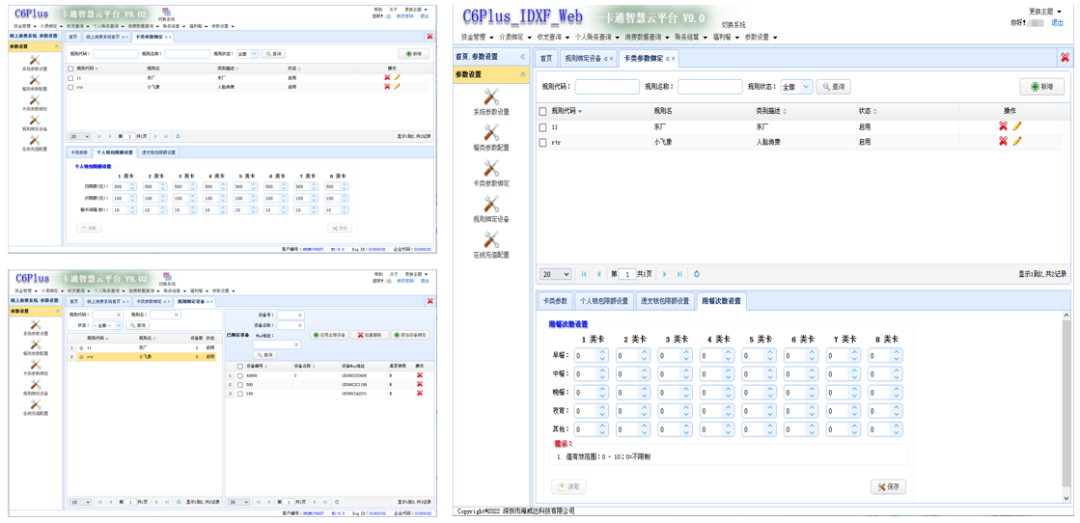This screenshot has height=523, width=1080.
Task: Open the 规则状态 全部 dropdown in C6Plus_IDXF_Web
Action: coord(806,87)
